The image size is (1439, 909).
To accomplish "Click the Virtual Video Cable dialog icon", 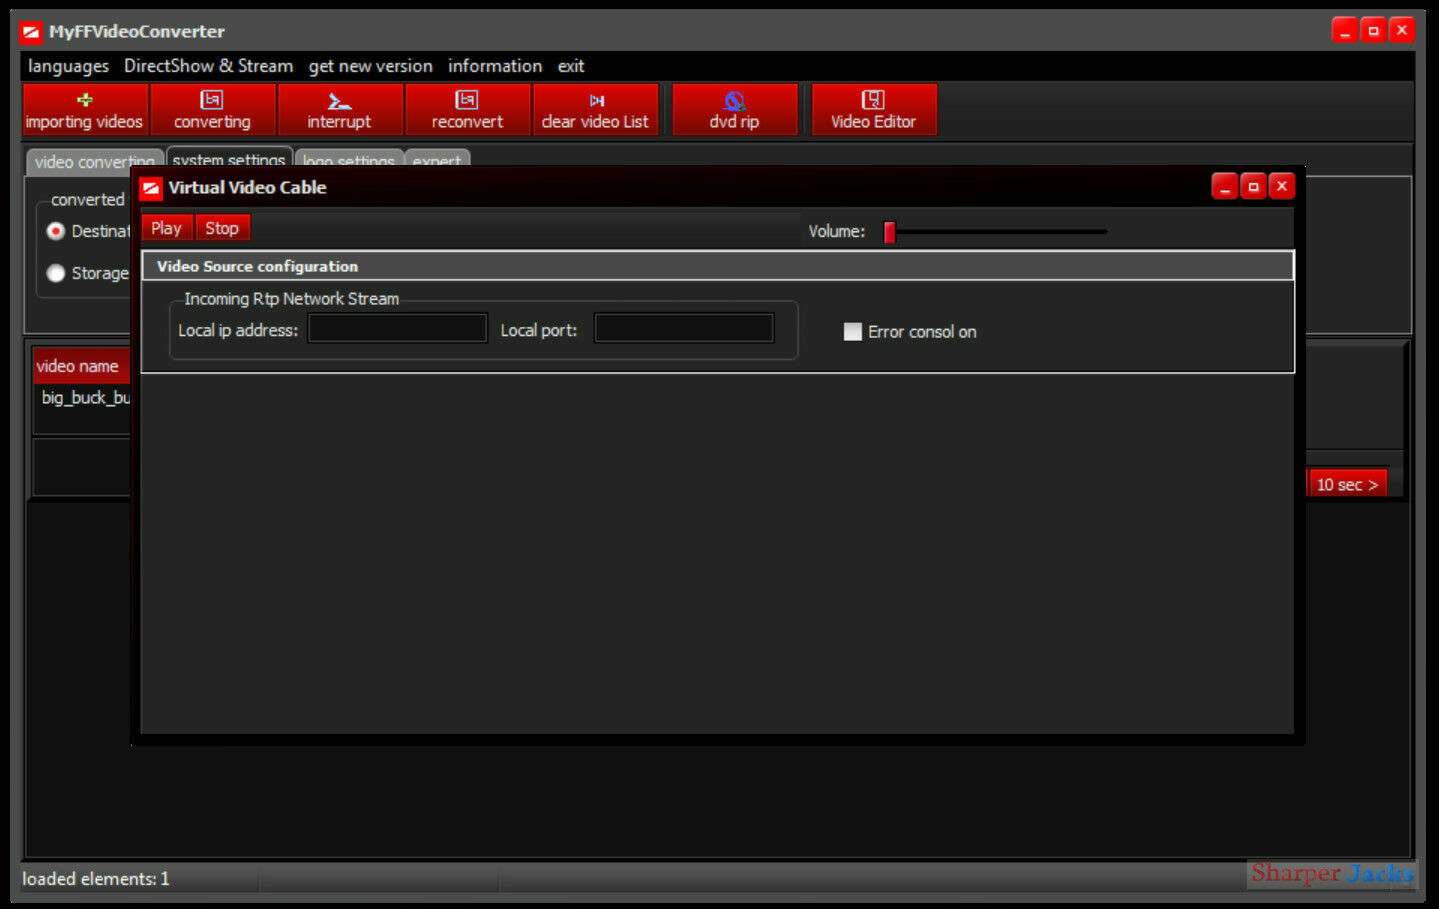I will (x=151, y=188).
